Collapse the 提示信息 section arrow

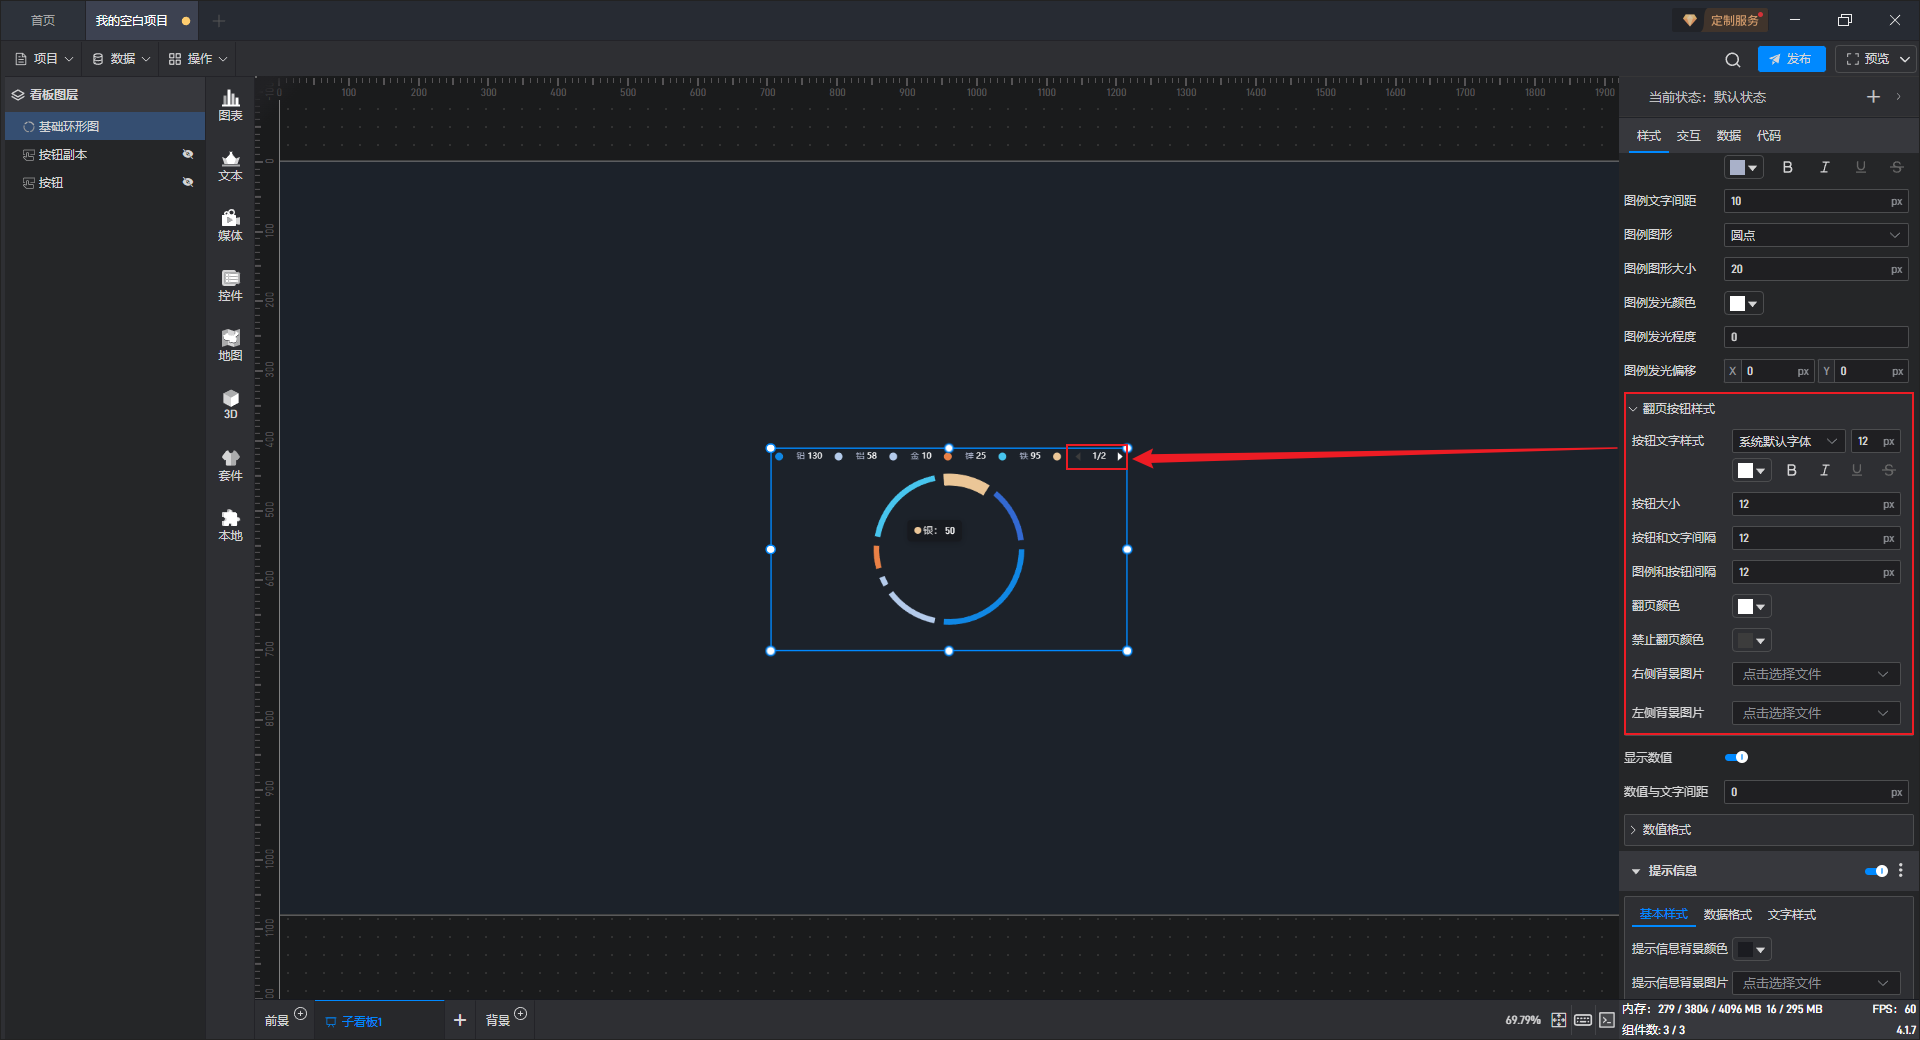(1636, 871)
